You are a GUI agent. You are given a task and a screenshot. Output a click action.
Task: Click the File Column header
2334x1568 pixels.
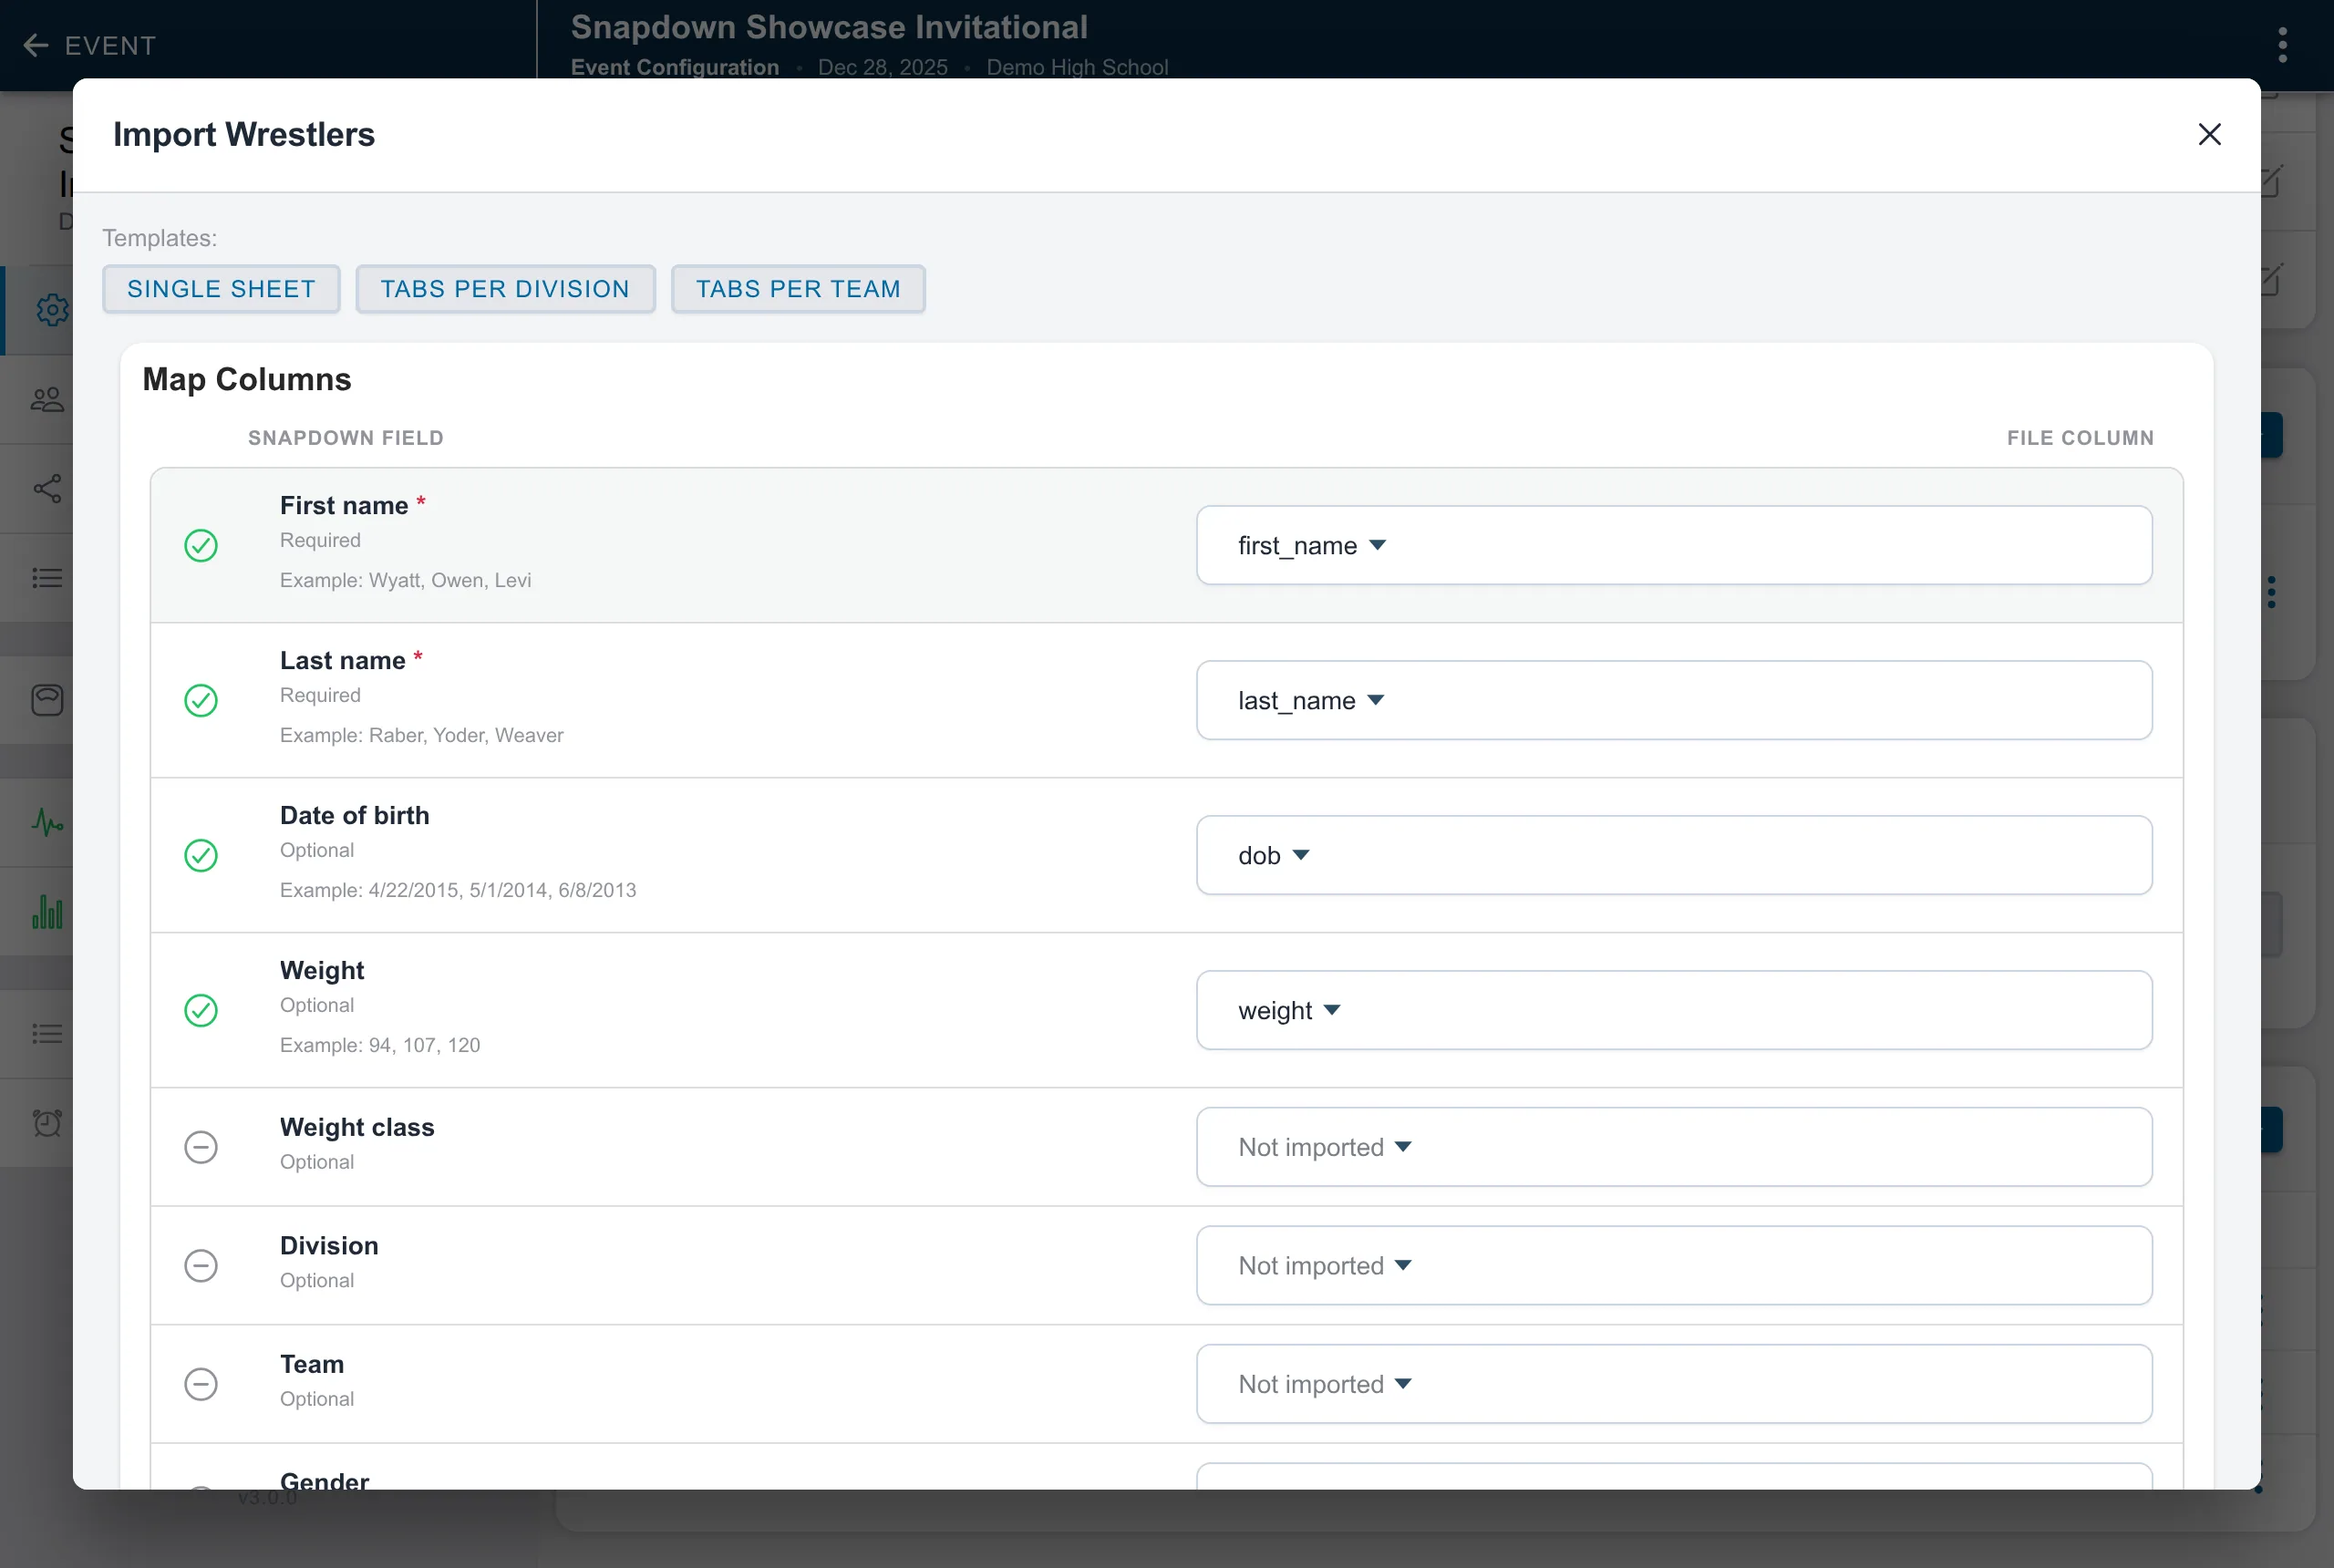(2080, 438)
